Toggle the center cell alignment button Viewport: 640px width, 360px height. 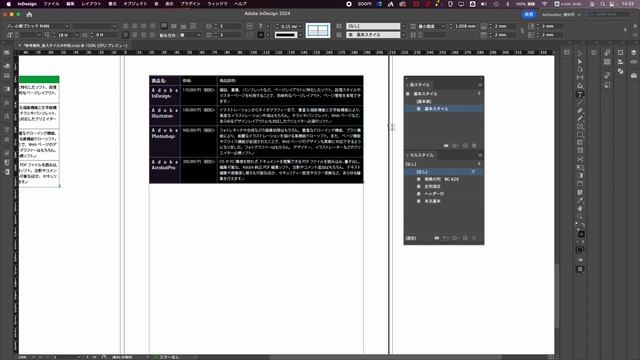(173, 26)
